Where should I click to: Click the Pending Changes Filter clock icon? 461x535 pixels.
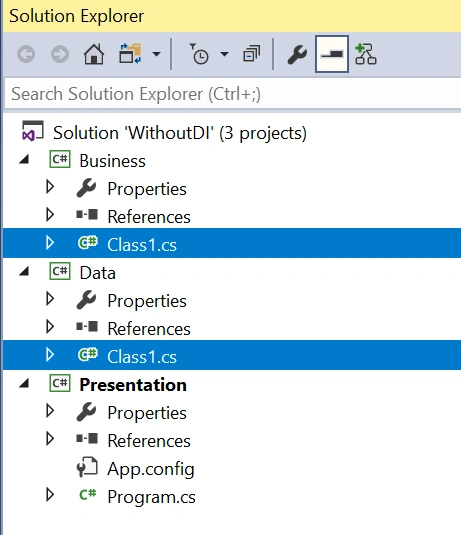coord(199,54)
